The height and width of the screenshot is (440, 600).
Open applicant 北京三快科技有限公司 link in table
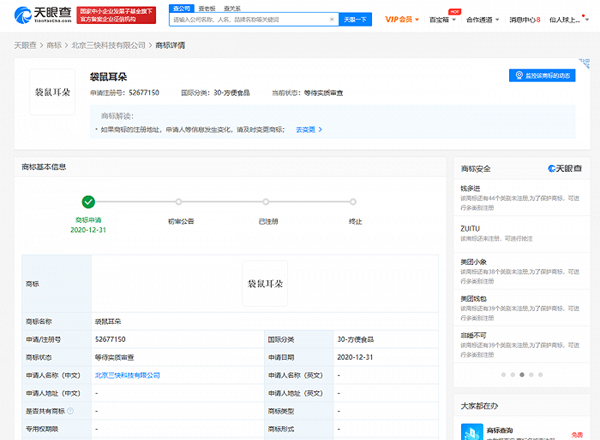click(127, 375)
